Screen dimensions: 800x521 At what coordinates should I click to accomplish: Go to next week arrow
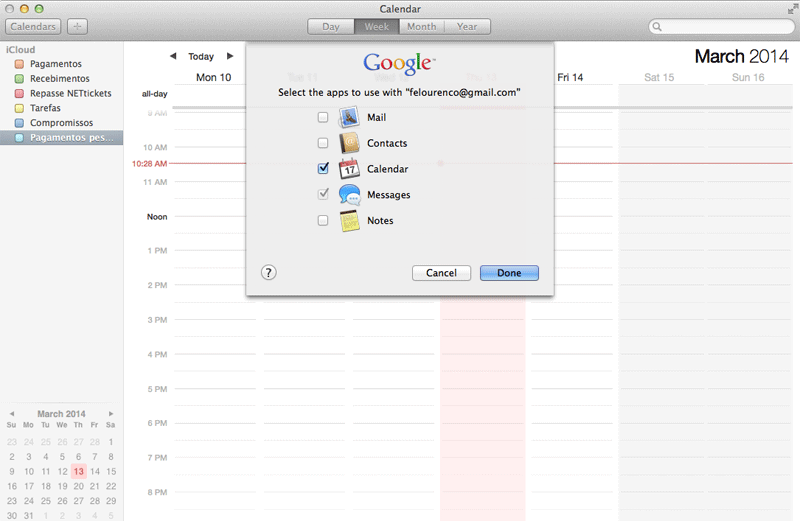click(x=230, y=56)
